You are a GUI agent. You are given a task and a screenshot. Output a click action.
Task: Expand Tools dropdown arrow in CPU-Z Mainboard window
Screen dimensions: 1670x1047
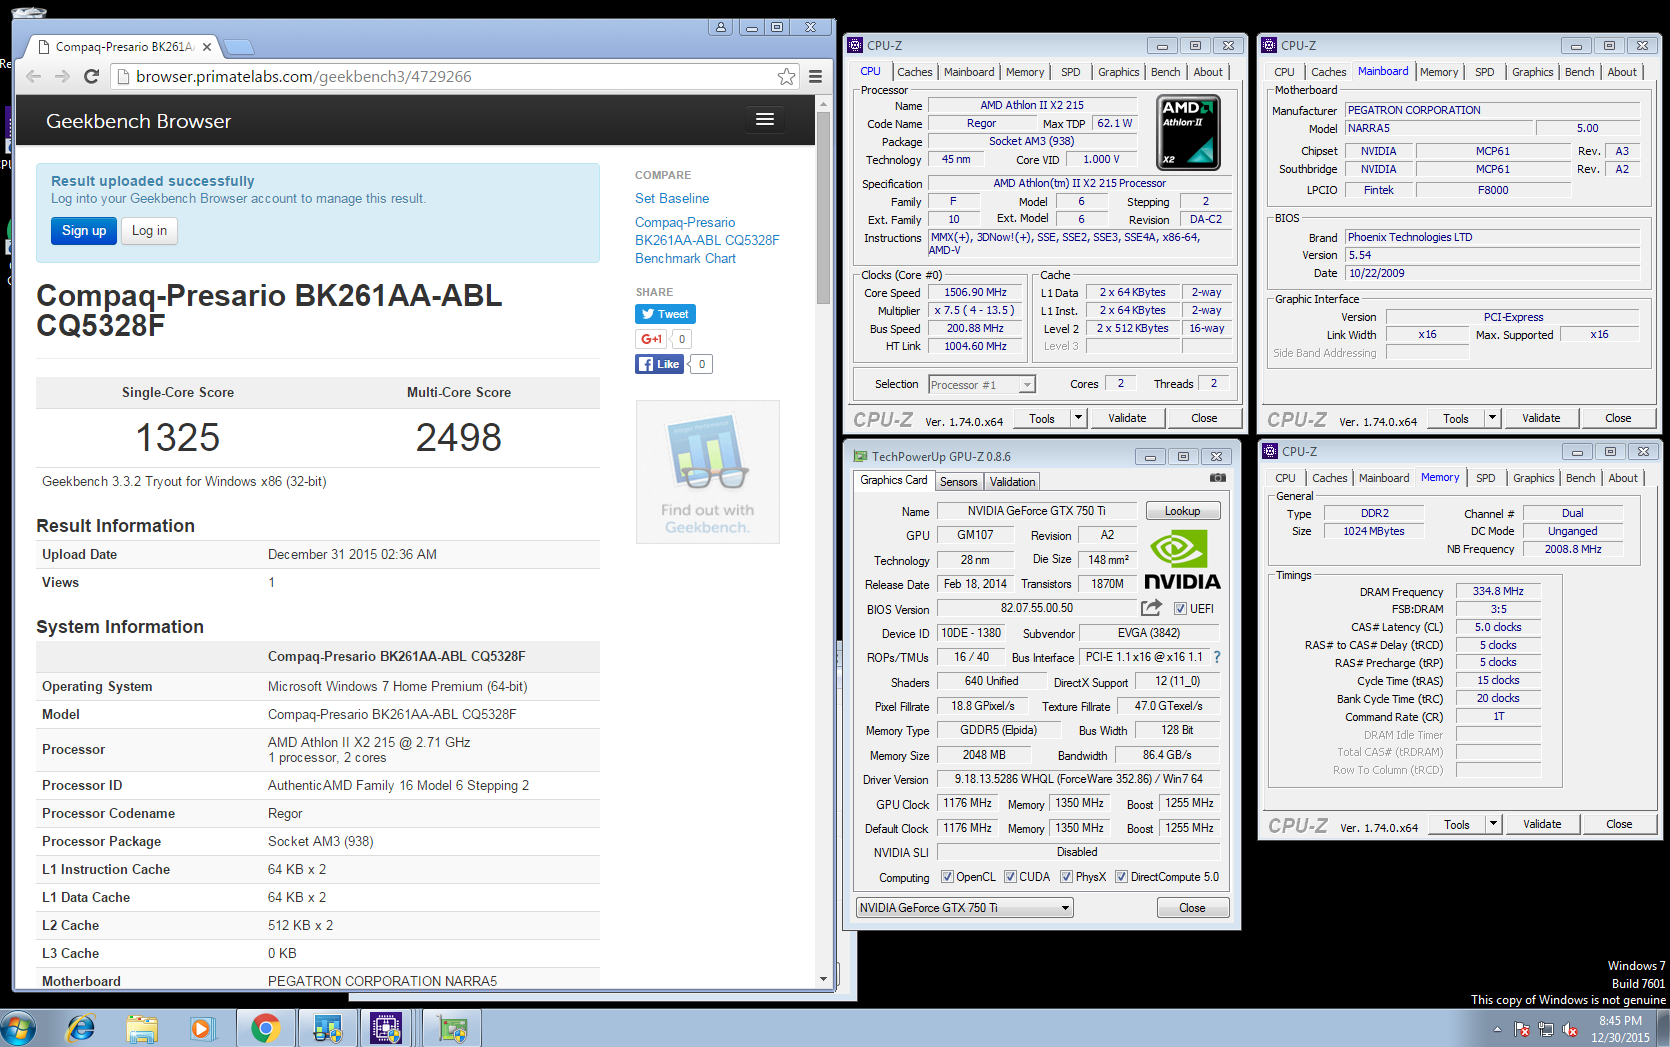click(x=1492, y=418)
